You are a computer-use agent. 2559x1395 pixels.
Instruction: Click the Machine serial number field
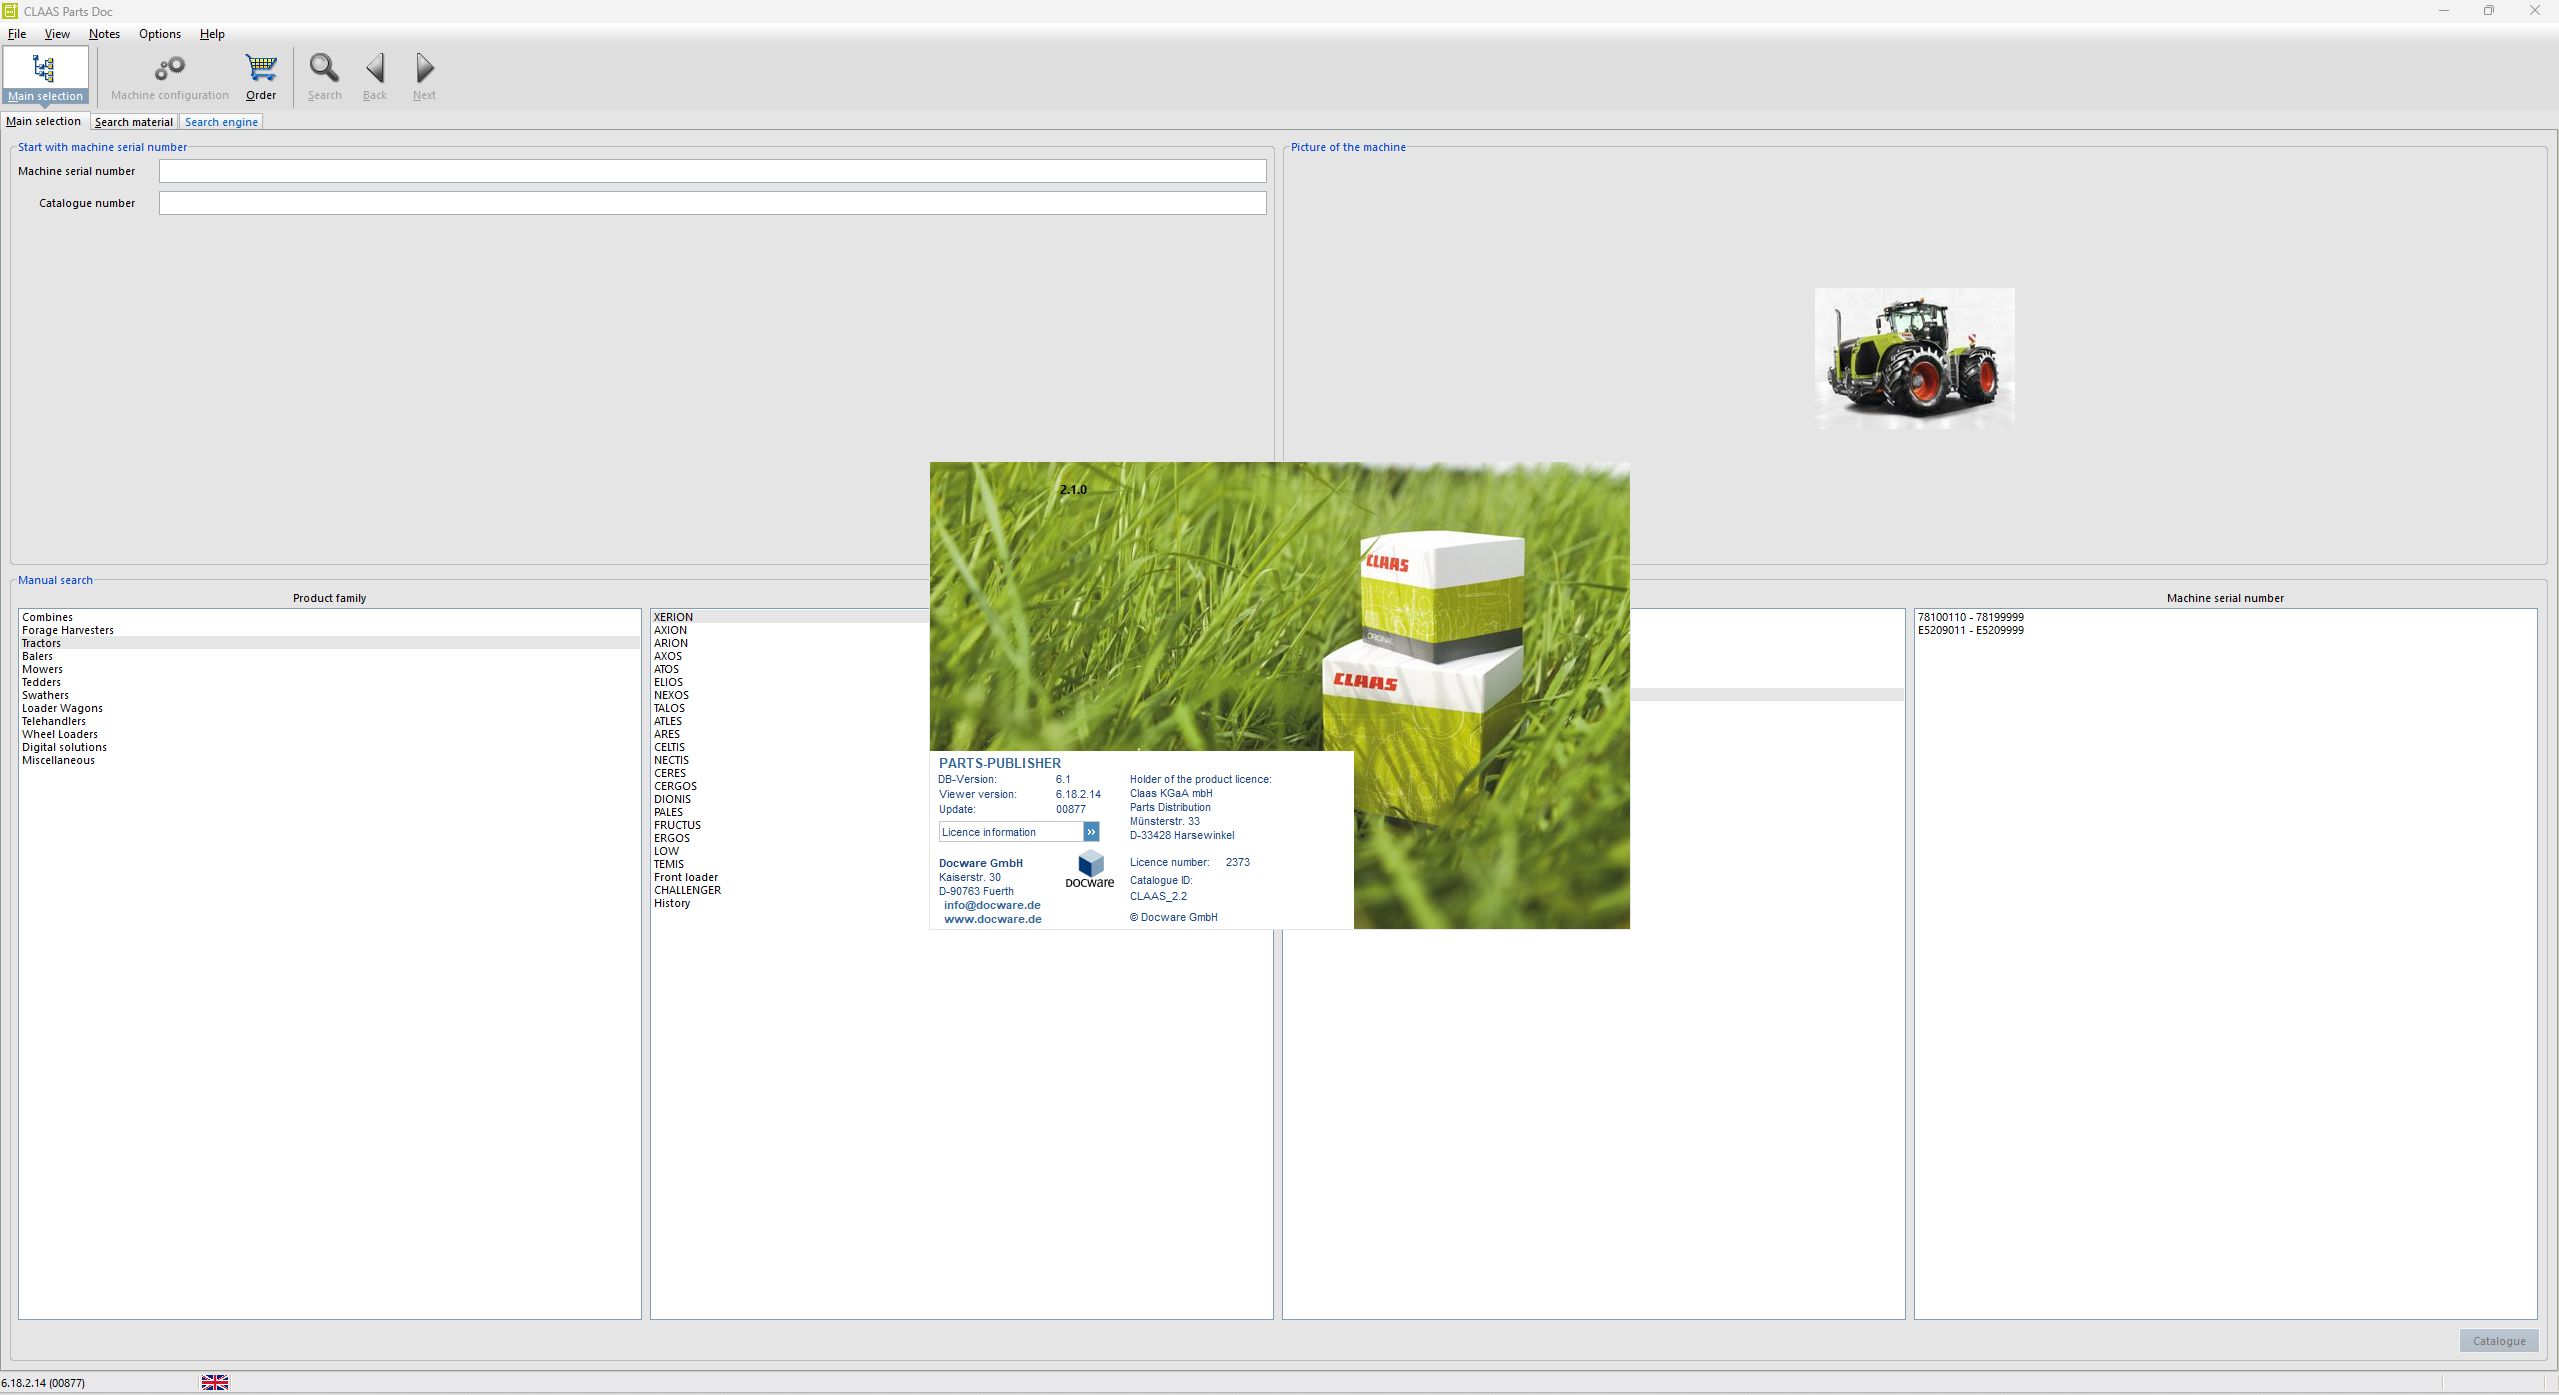click(712, 171)
